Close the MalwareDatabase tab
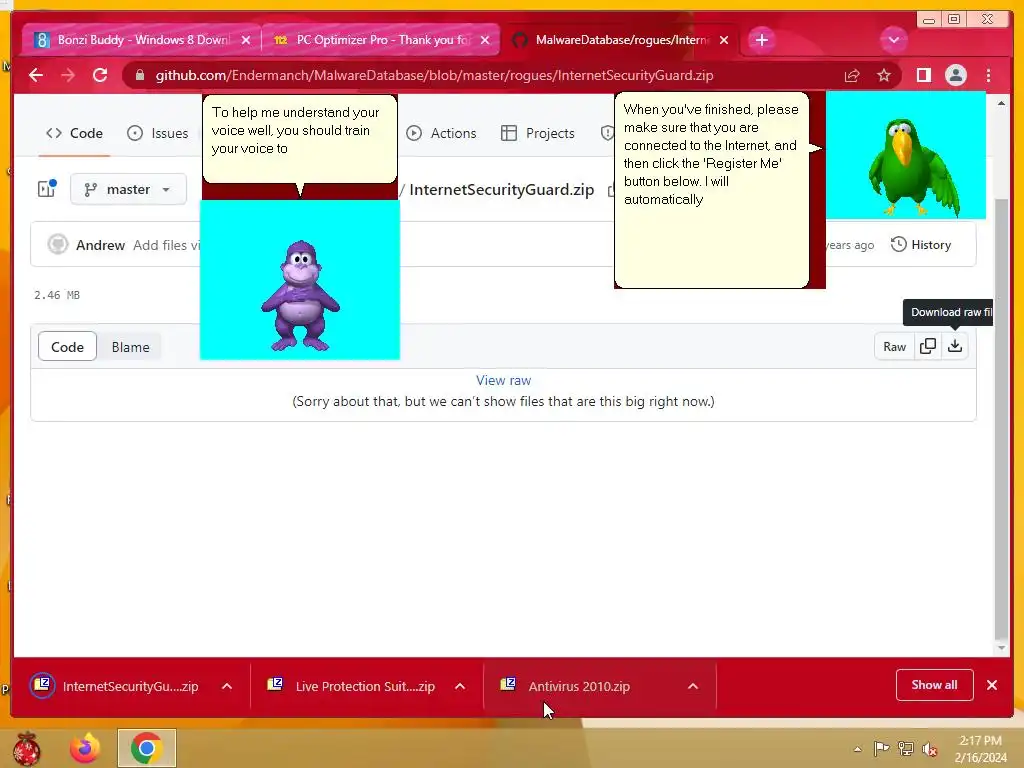This screenshot has width=1024, height=768. 724,40
